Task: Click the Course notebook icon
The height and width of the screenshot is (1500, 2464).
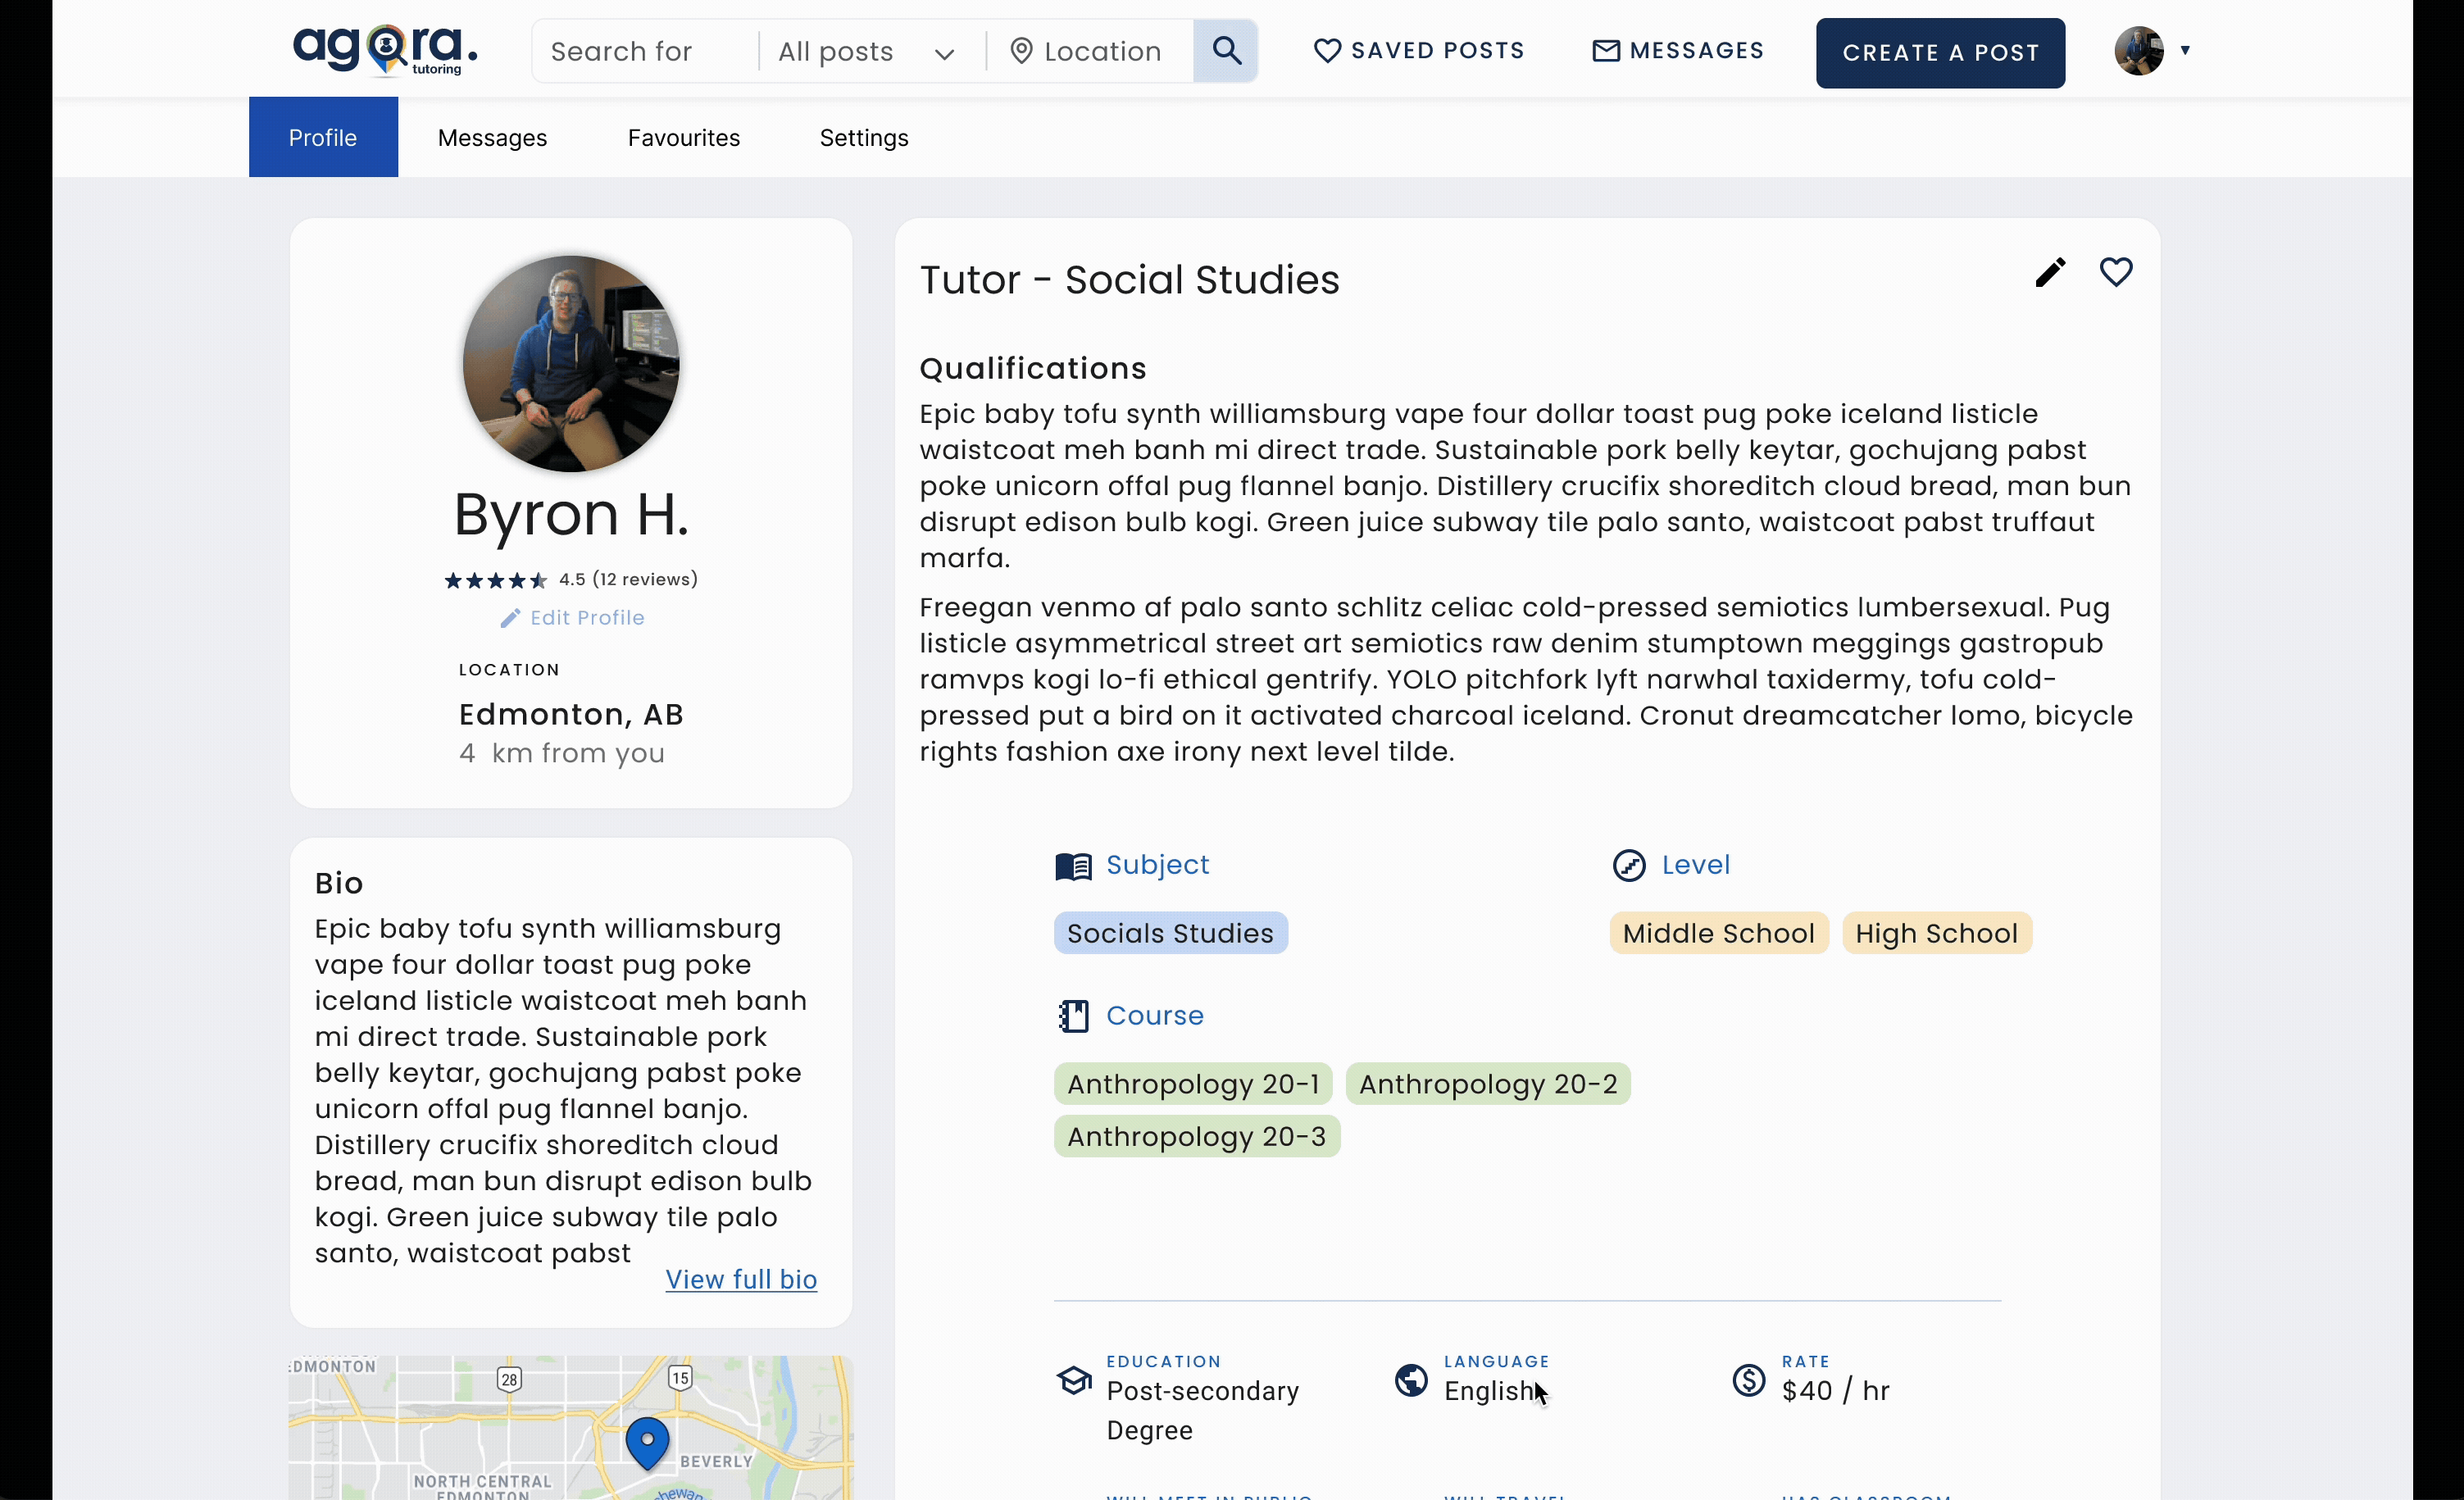Action: click(x=1073, y=1016)
